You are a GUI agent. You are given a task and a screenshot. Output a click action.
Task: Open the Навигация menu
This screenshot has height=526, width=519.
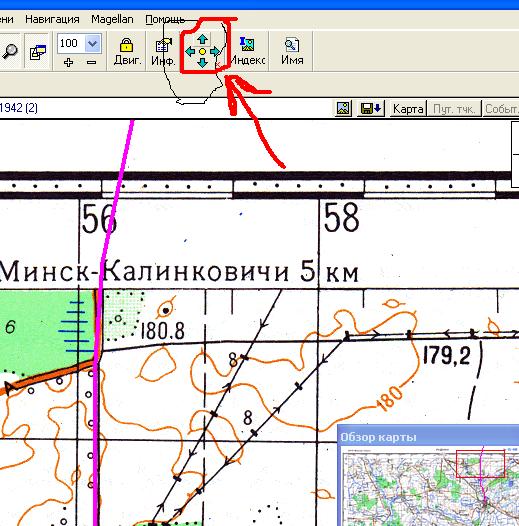coord(52,19)
